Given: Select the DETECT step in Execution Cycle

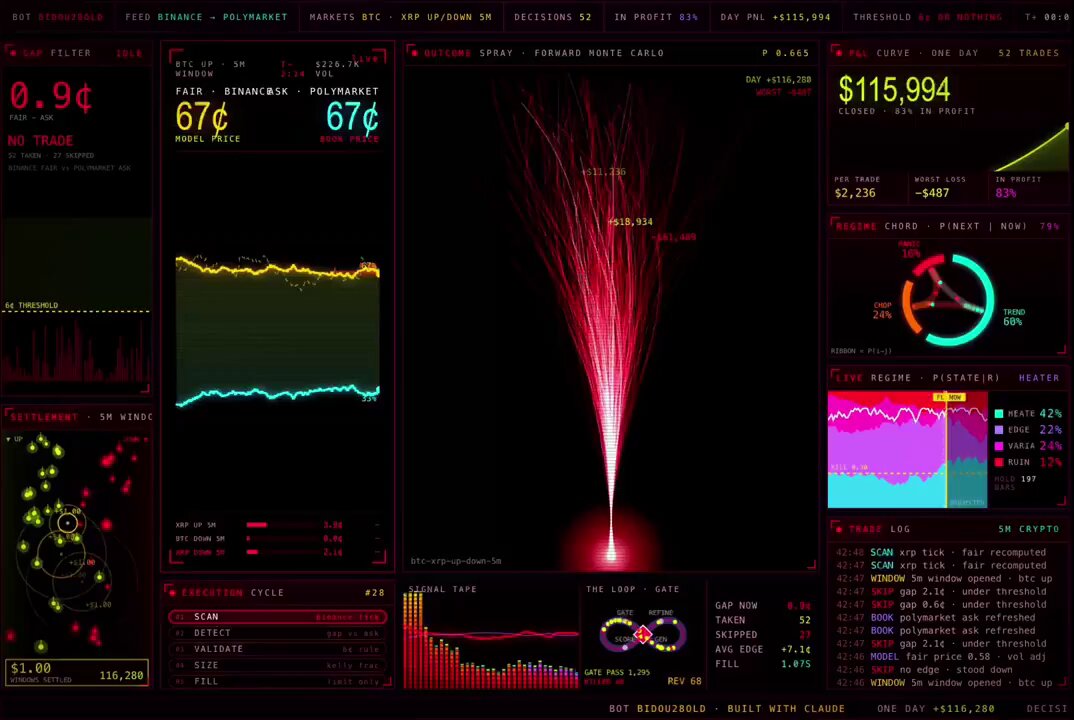Looking at the screenshot, I should tap(277, 633).
